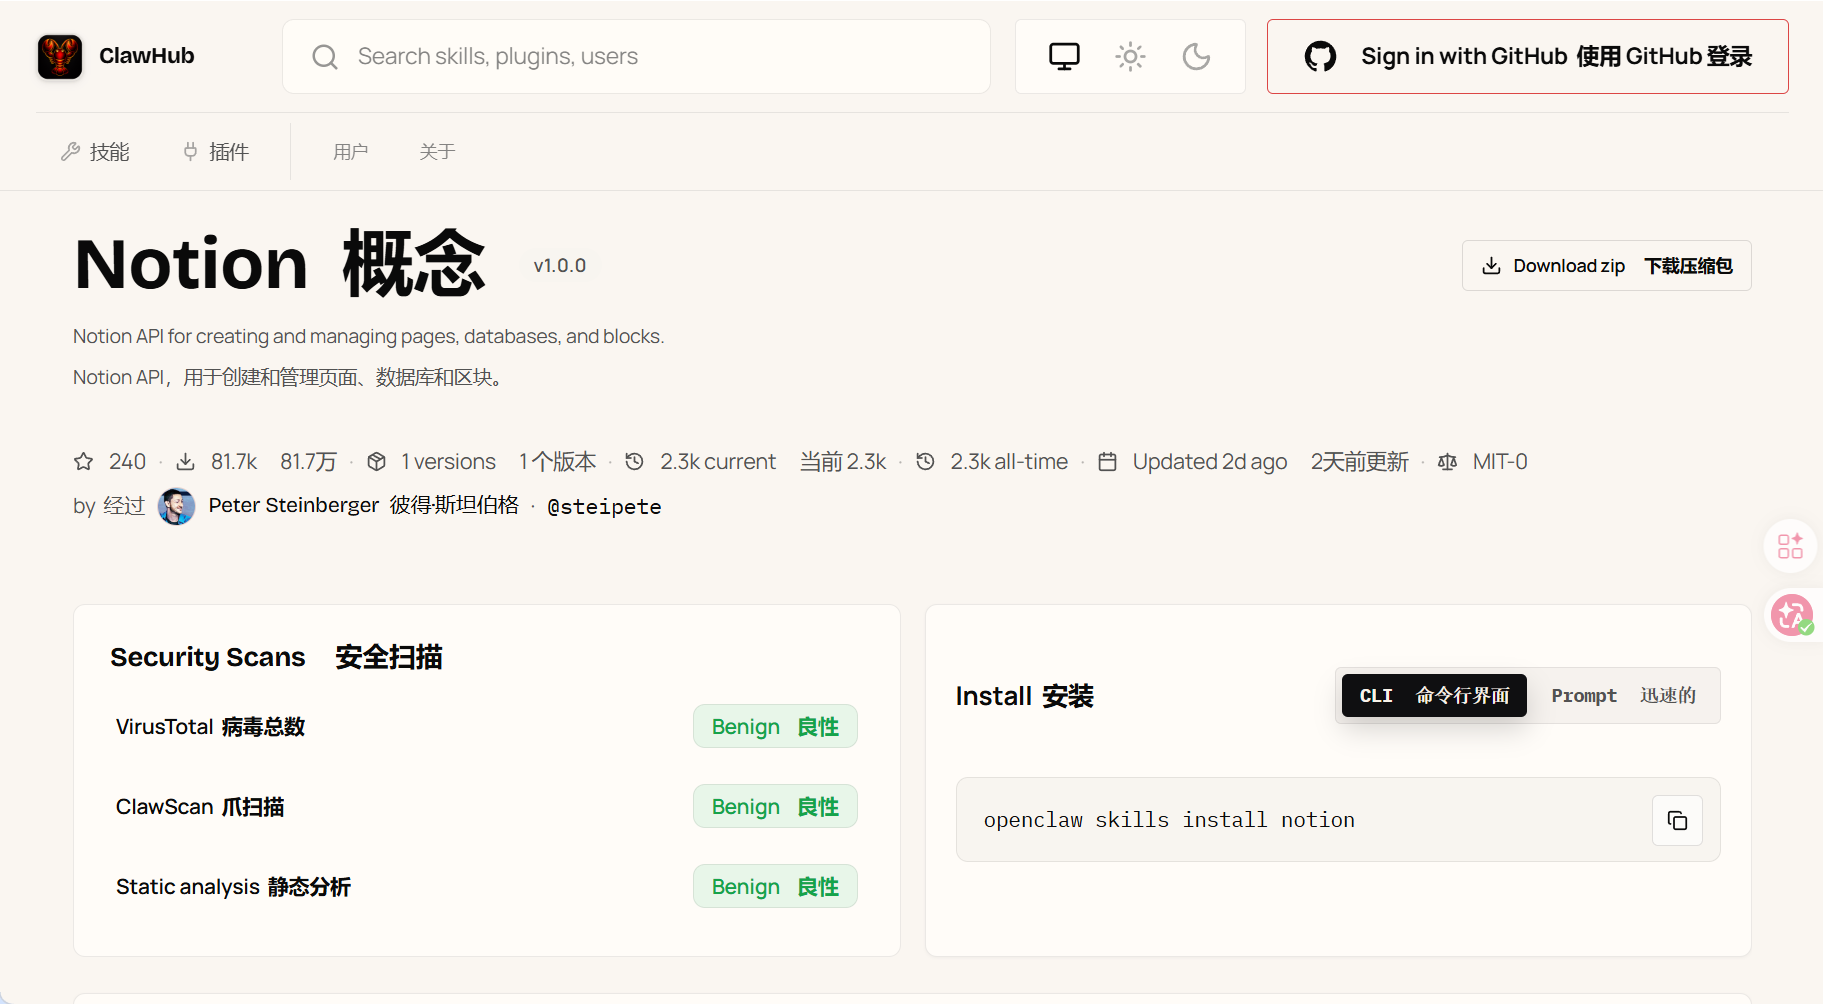Click the 81.7k downloads count
Viewport: 1823px width, 1004px height.
click(234, 462)
